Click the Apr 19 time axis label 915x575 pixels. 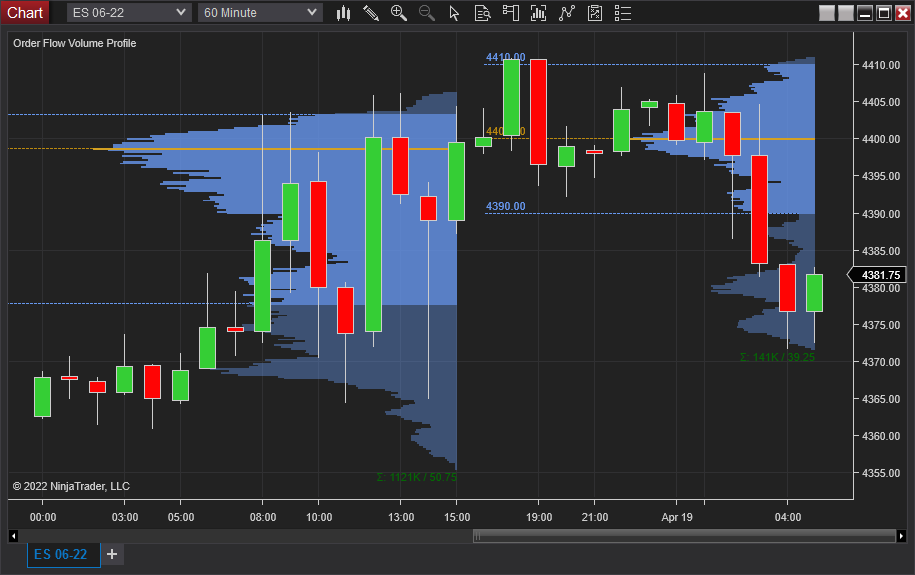click(x=677, y=517)
